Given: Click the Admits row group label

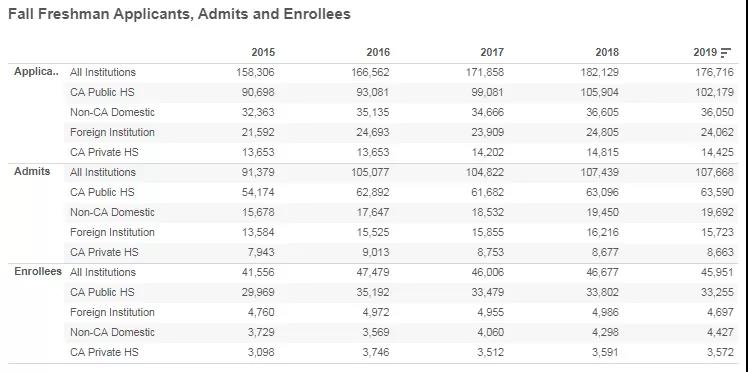Looking at the screenshot, I should click(x=32, y=172).
